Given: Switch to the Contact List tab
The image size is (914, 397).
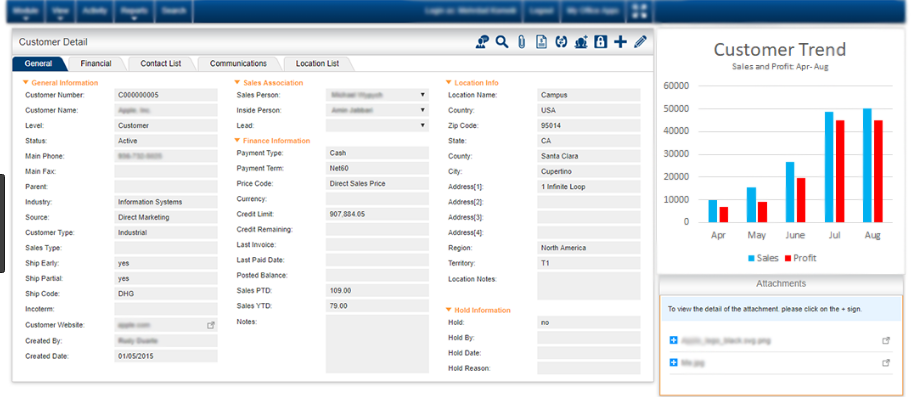Looking at the screenshot, I should tap(161, 64).
